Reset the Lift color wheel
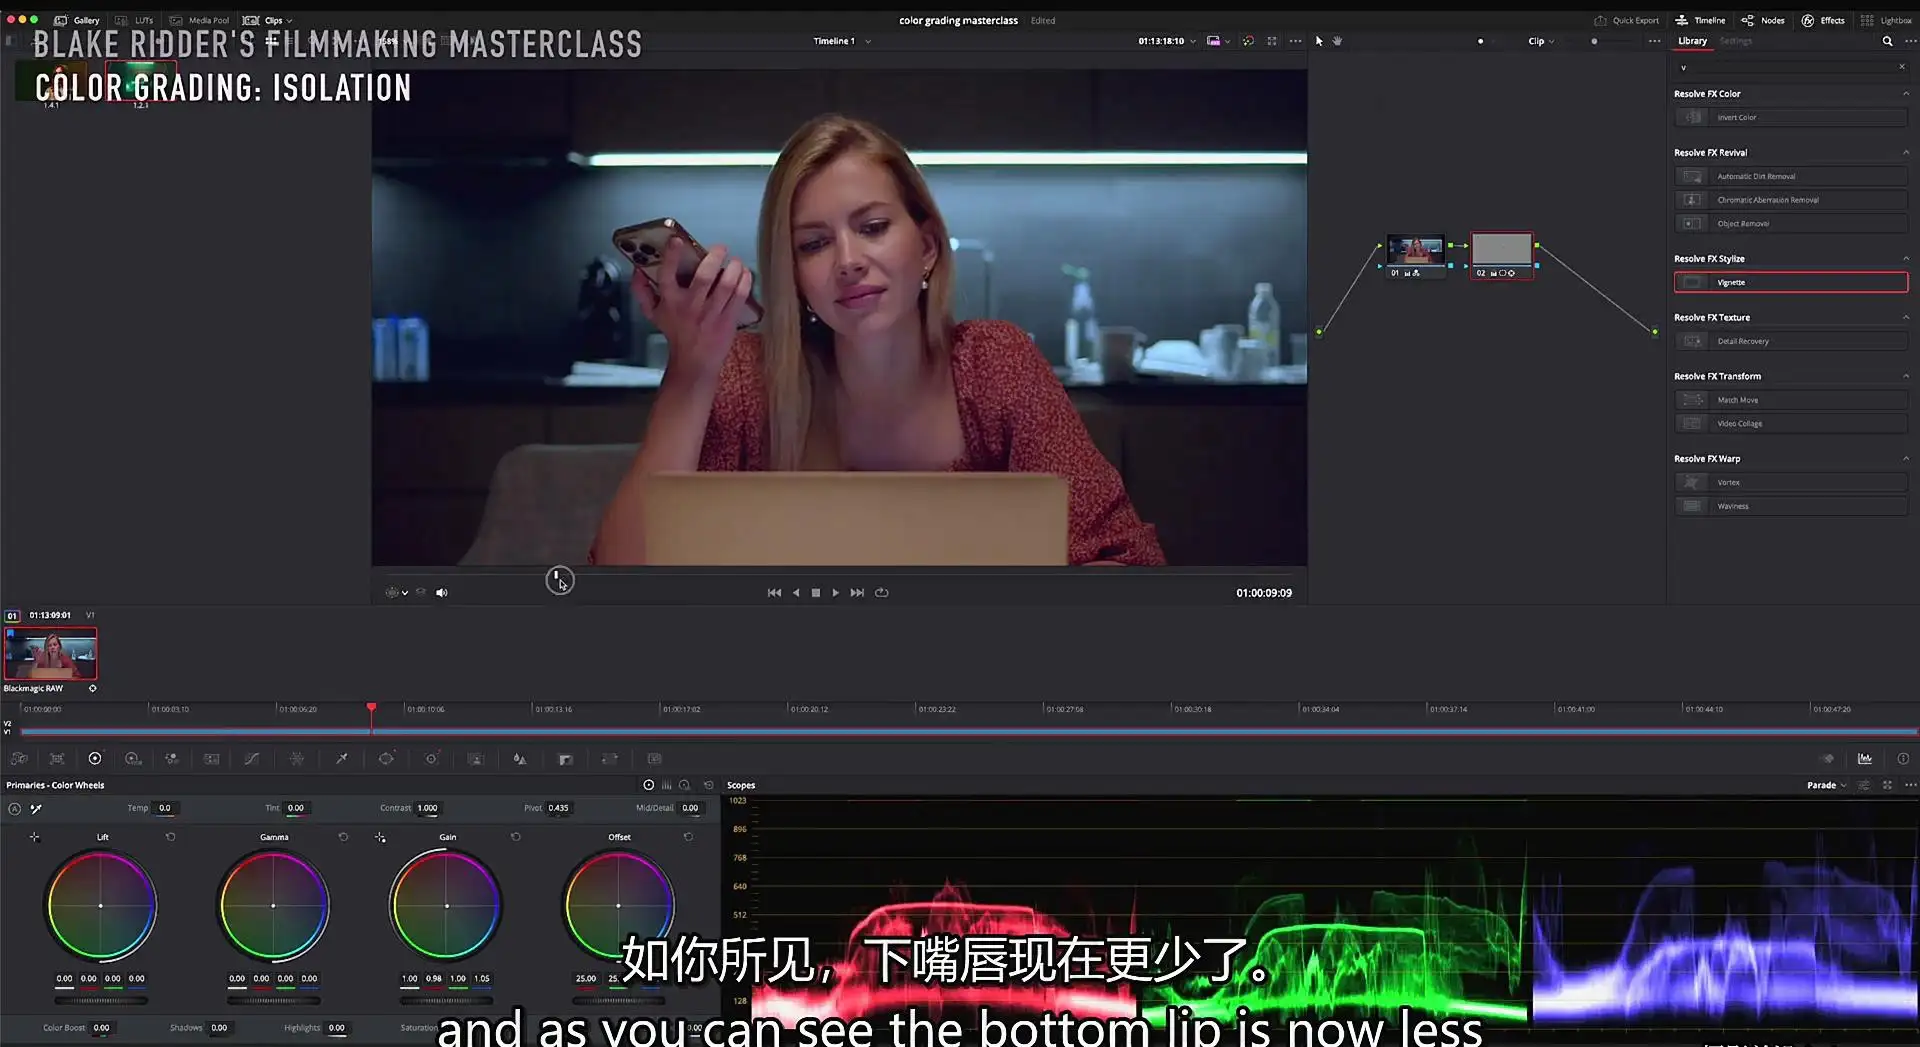Viewport: 1920px width, 1047px height. 171,837
